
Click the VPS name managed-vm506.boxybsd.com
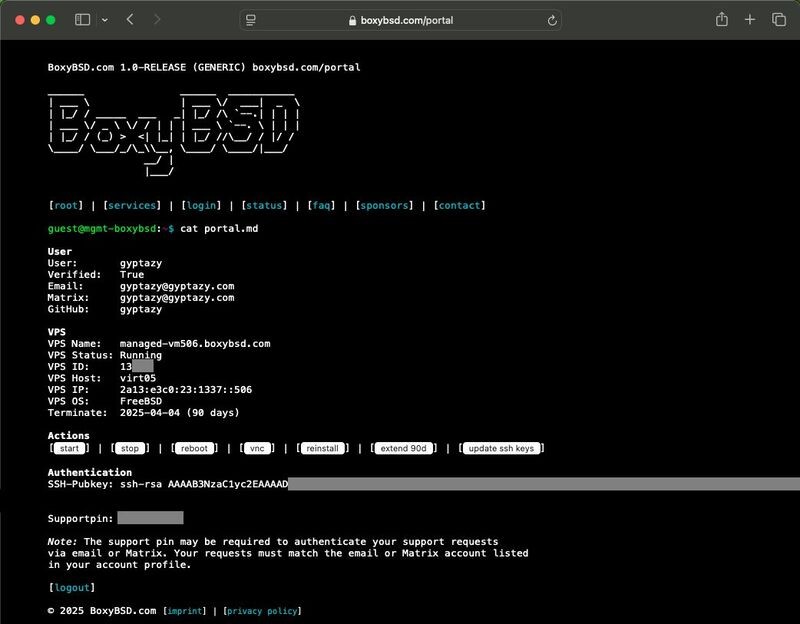click(x=195, y=344)
